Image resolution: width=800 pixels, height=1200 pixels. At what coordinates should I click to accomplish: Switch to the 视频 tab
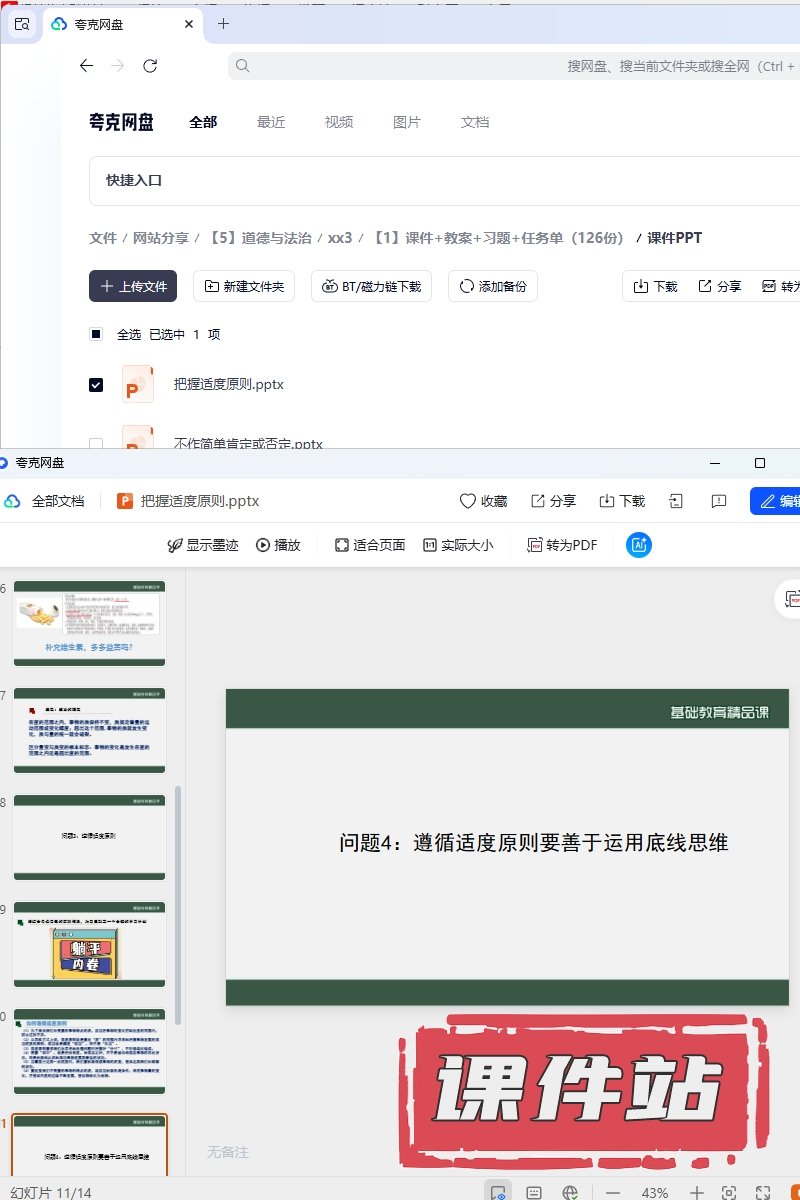[339, 122]
